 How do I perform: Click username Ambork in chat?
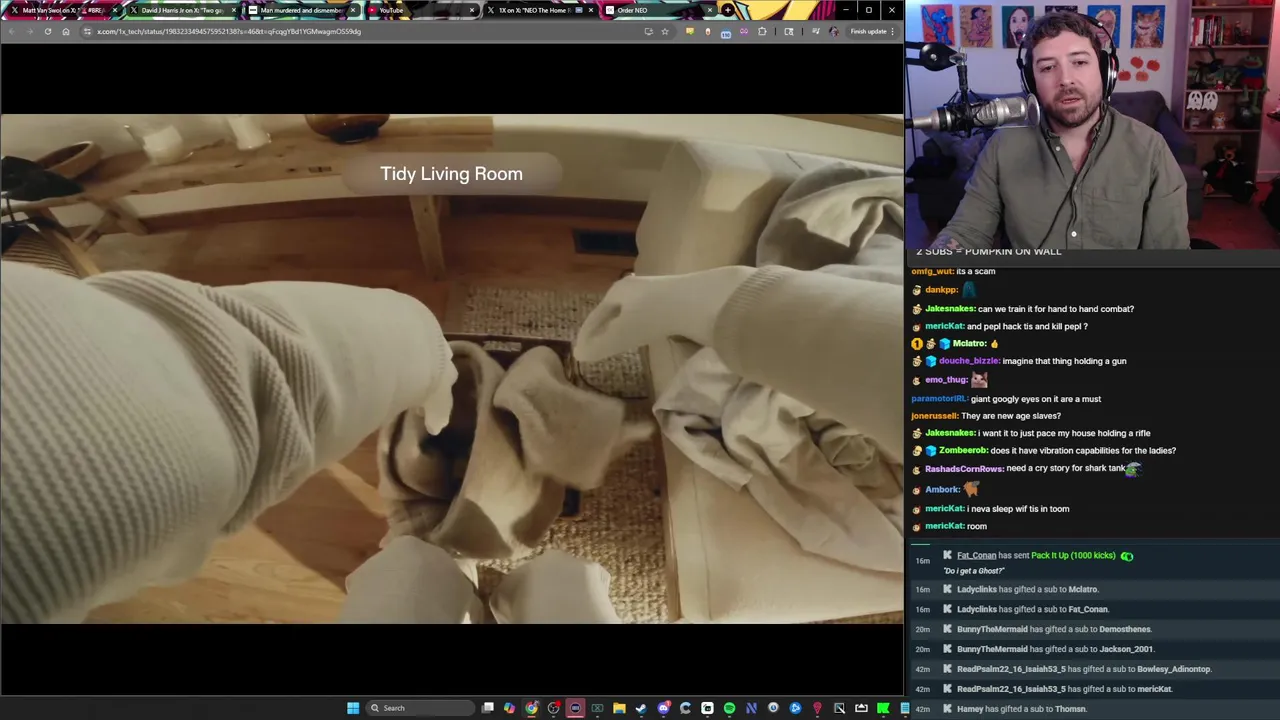pyautogui.click(x=942, y=490)
